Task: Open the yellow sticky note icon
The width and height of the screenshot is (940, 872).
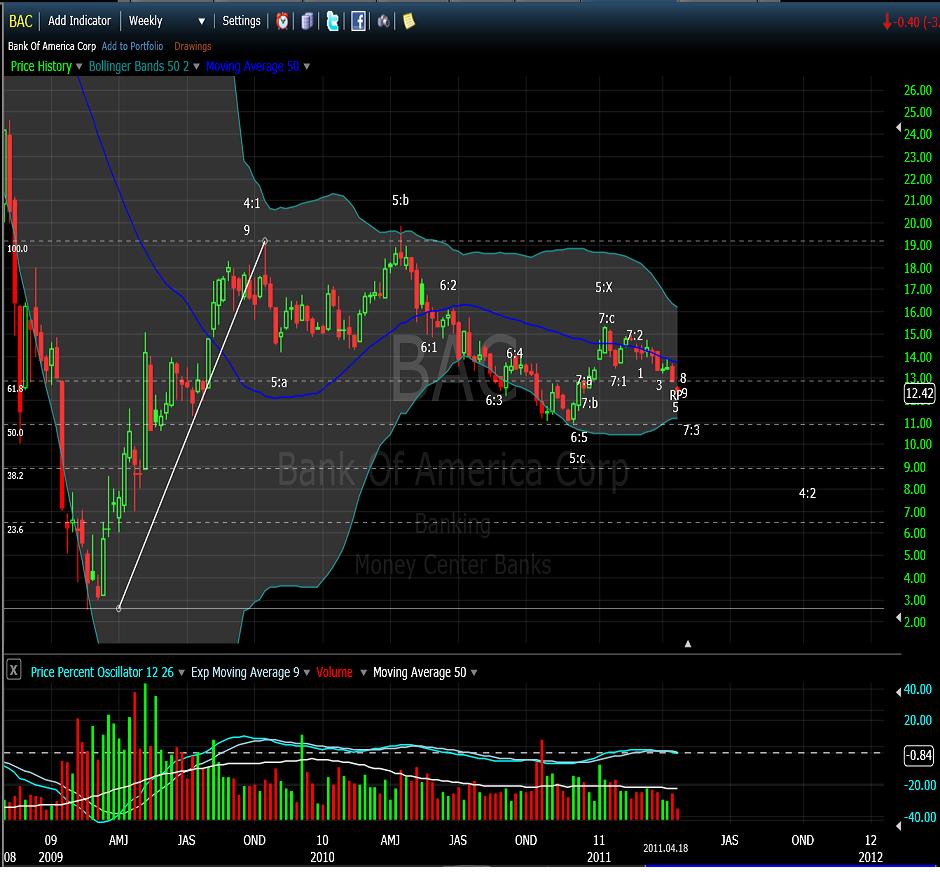Action: pos(409,22)
